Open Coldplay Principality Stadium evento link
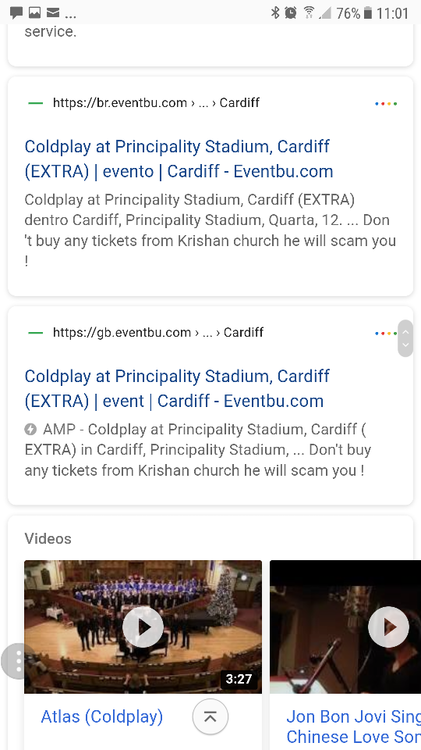421x750 pixels. pos(178,159)
